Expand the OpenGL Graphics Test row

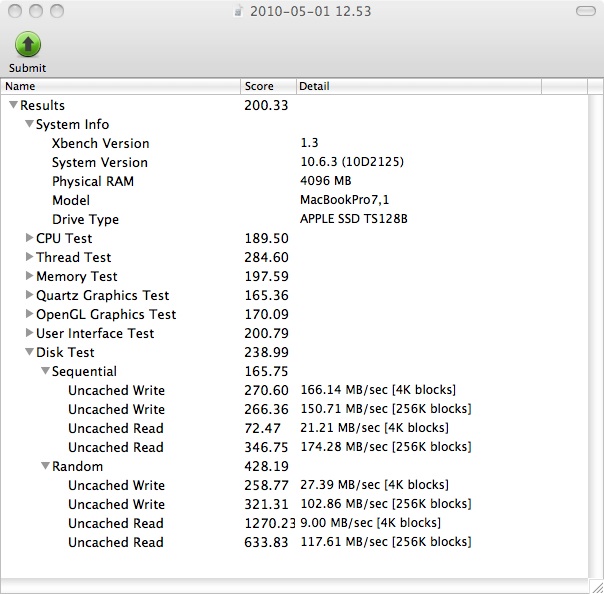(x=29, y=314)
